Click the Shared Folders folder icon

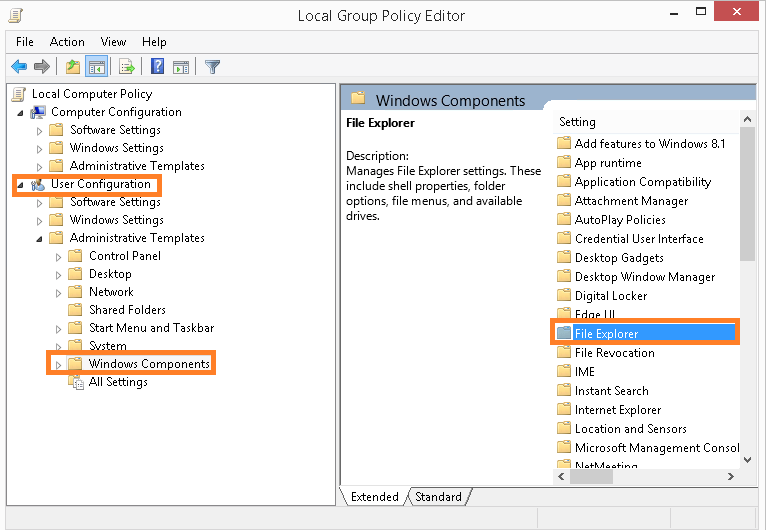tap(75, 310)
